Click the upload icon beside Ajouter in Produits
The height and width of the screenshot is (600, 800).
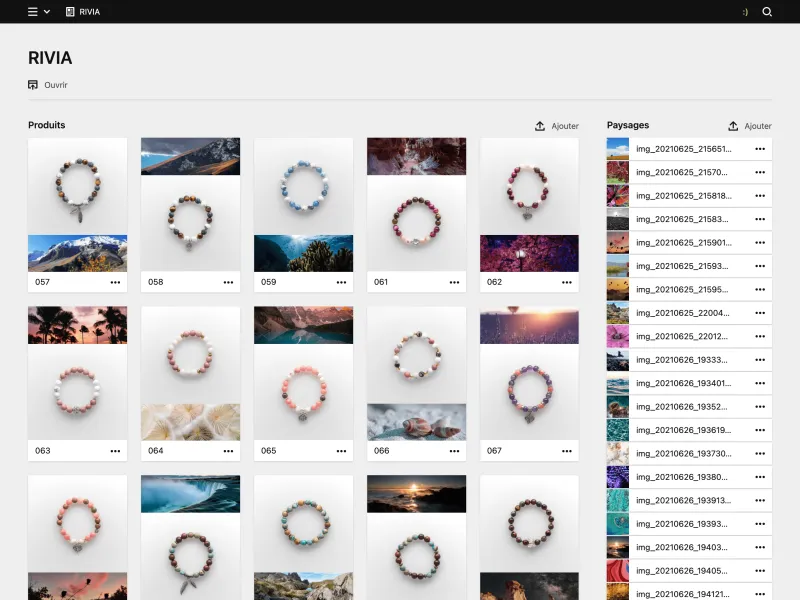[x=538, y=125]
